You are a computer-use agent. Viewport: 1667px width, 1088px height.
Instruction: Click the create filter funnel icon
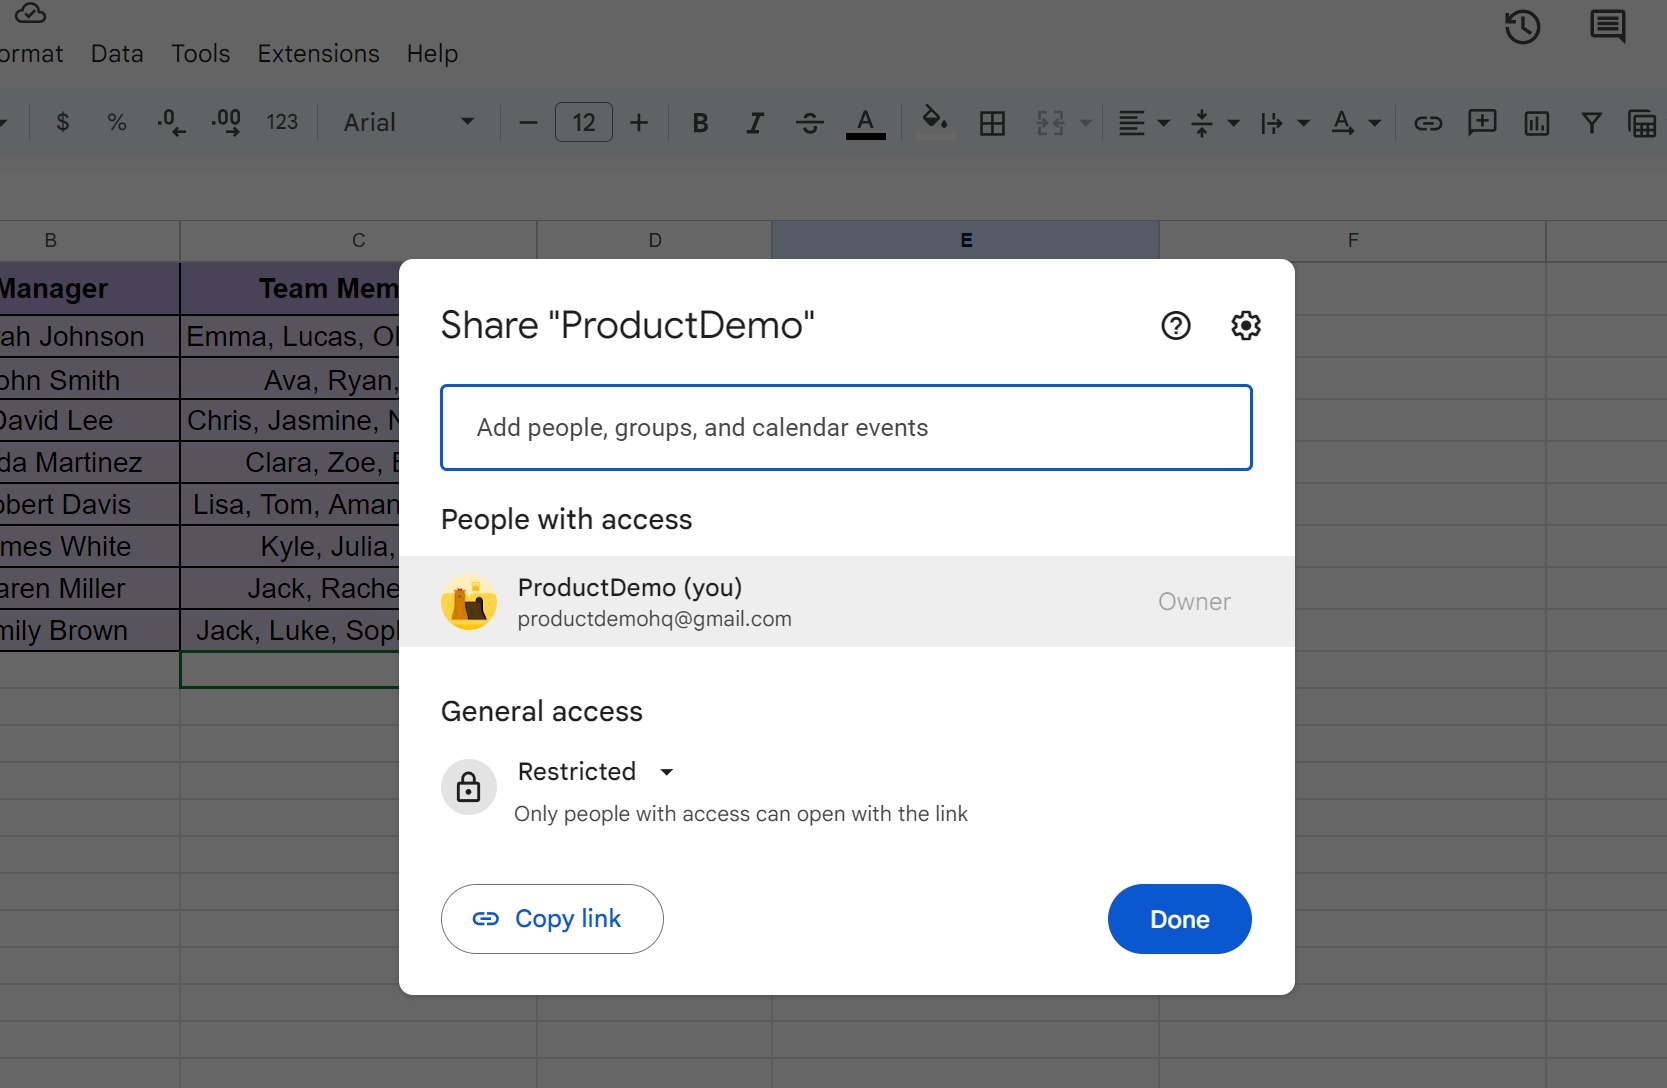[1591, 123]
